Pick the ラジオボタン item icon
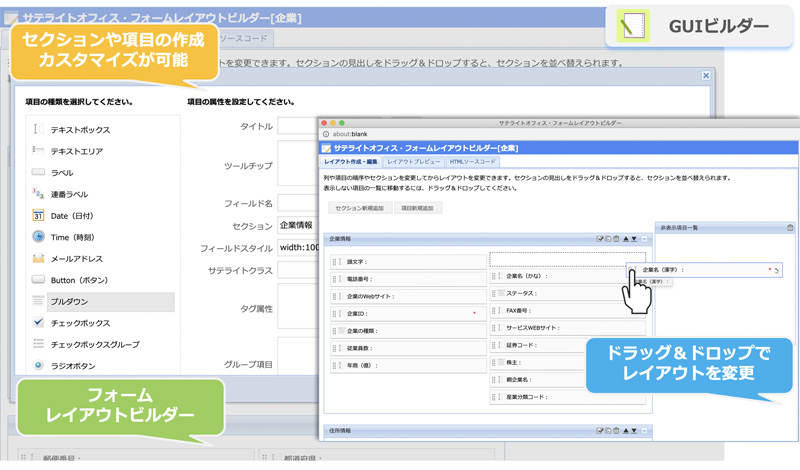 click(x=38, y=365)
